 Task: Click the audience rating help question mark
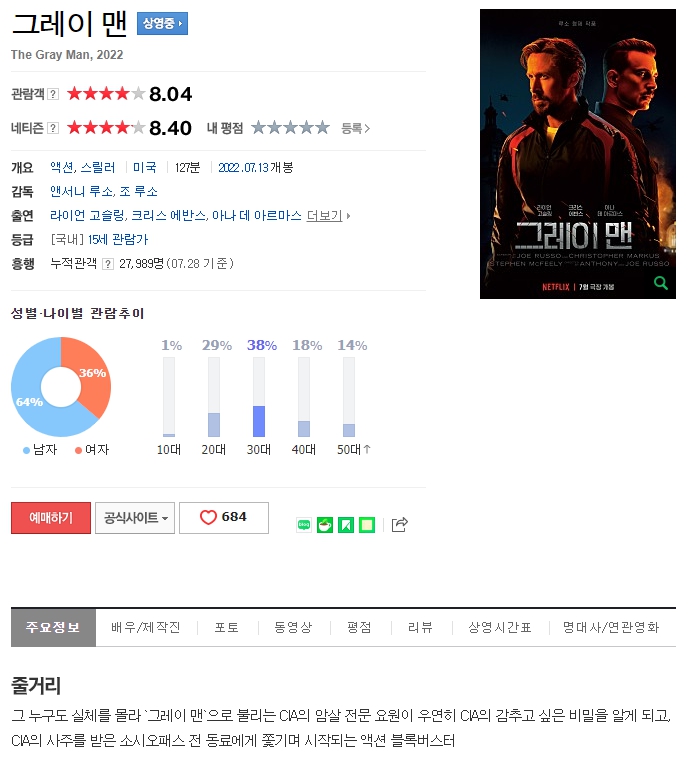53,94
